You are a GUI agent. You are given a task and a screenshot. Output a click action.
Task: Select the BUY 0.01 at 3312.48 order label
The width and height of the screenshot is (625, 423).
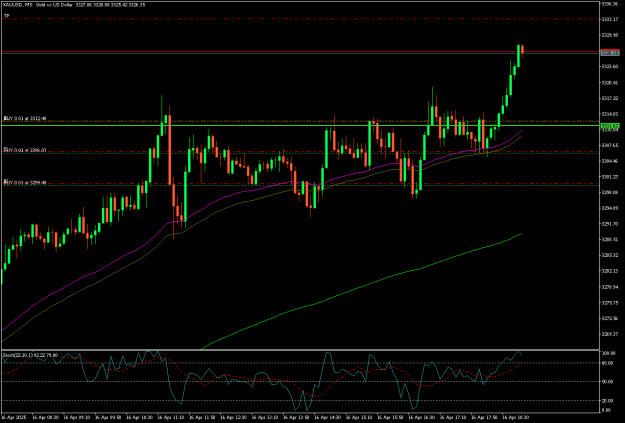pyautogui.click(x=25, y=118)
